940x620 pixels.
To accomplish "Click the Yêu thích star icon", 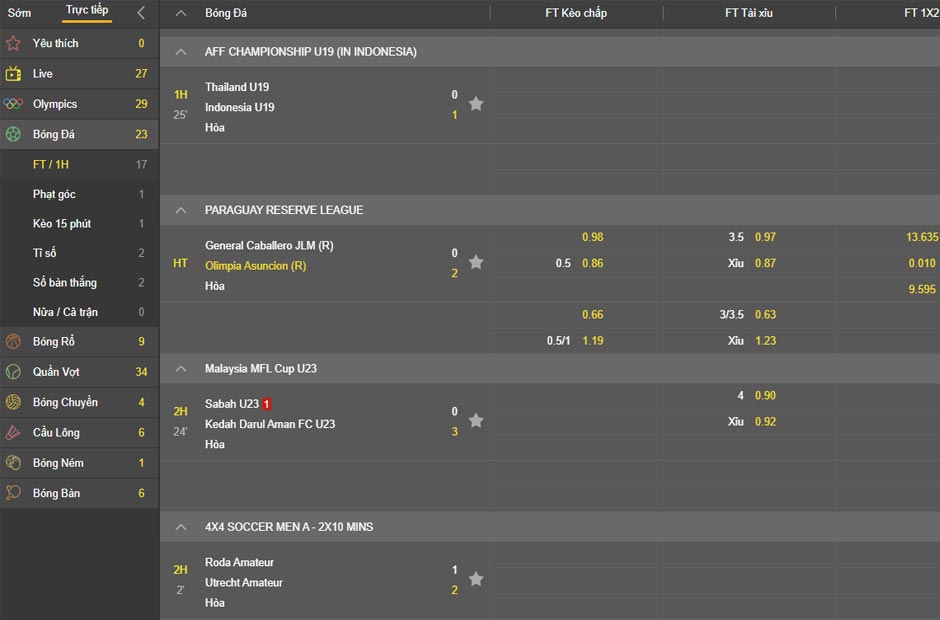I will 14,43.
